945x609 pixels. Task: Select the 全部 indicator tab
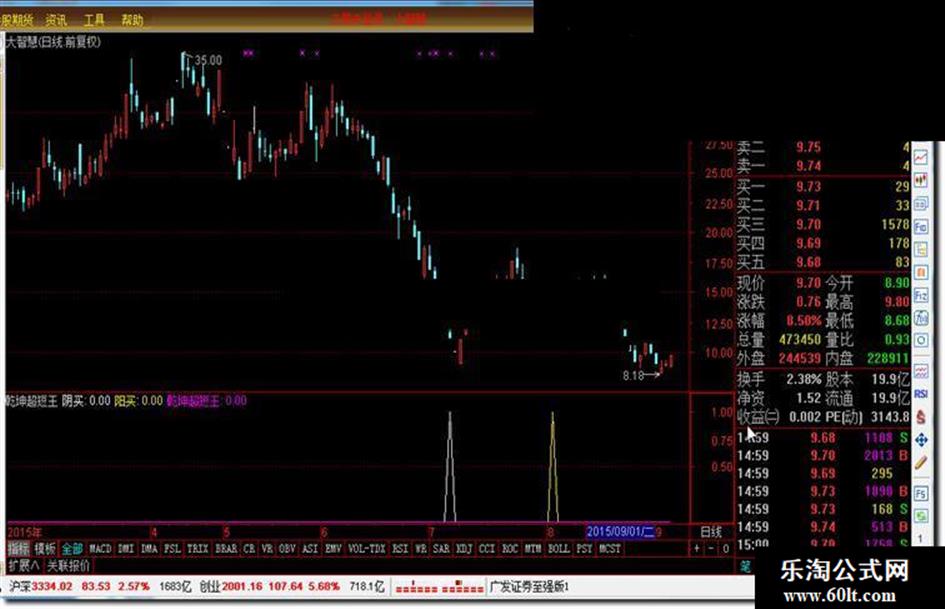pos(72,549)
